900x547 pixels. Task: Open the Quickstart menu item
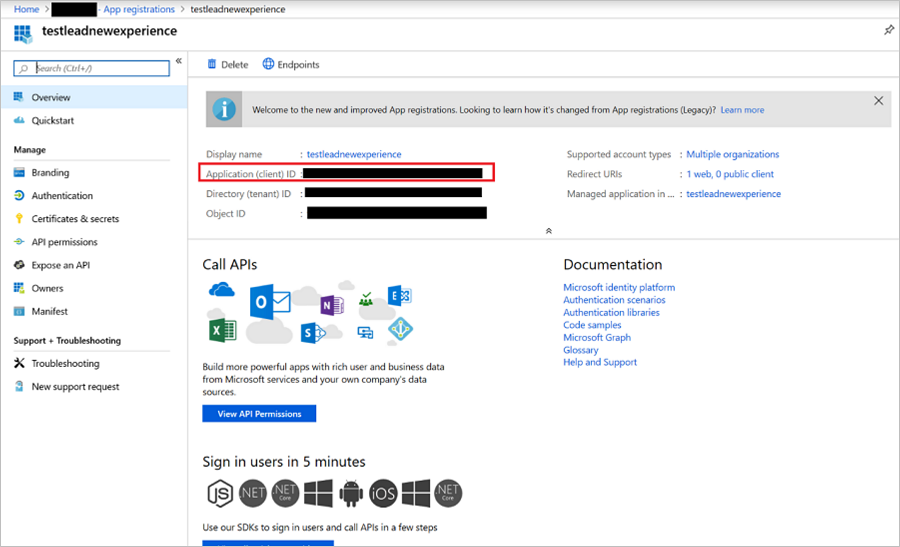pyautogui.click(x=52, y=121)
